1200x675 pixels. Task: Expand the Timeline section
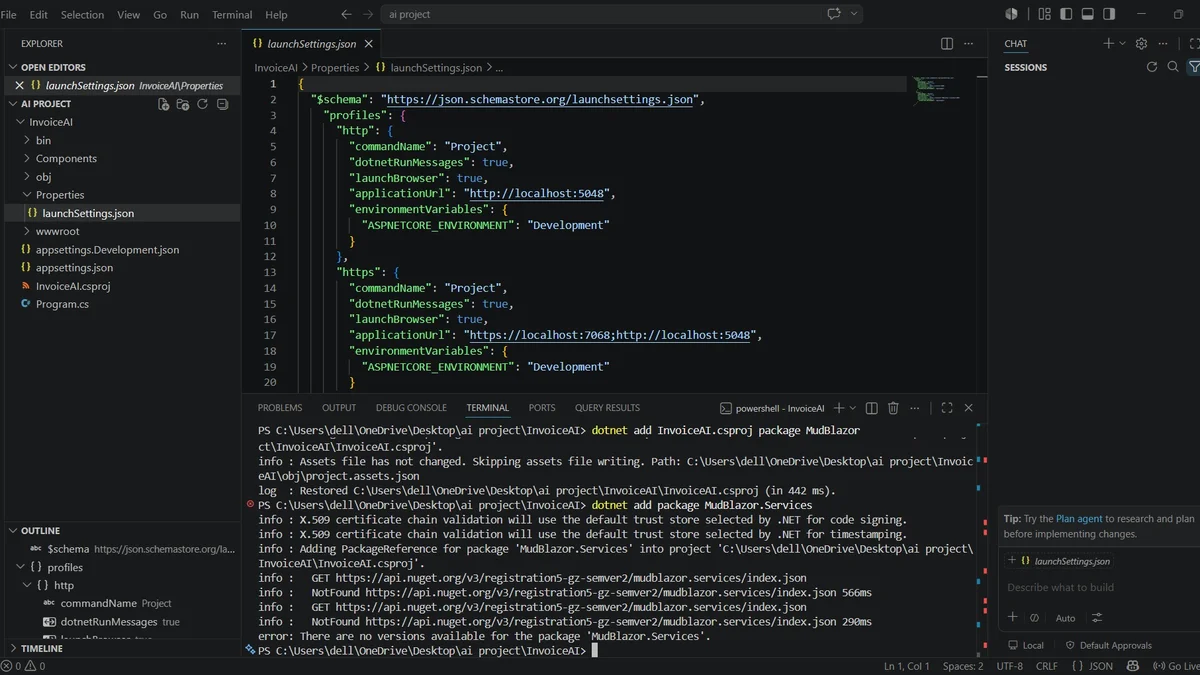click(42, 649)
